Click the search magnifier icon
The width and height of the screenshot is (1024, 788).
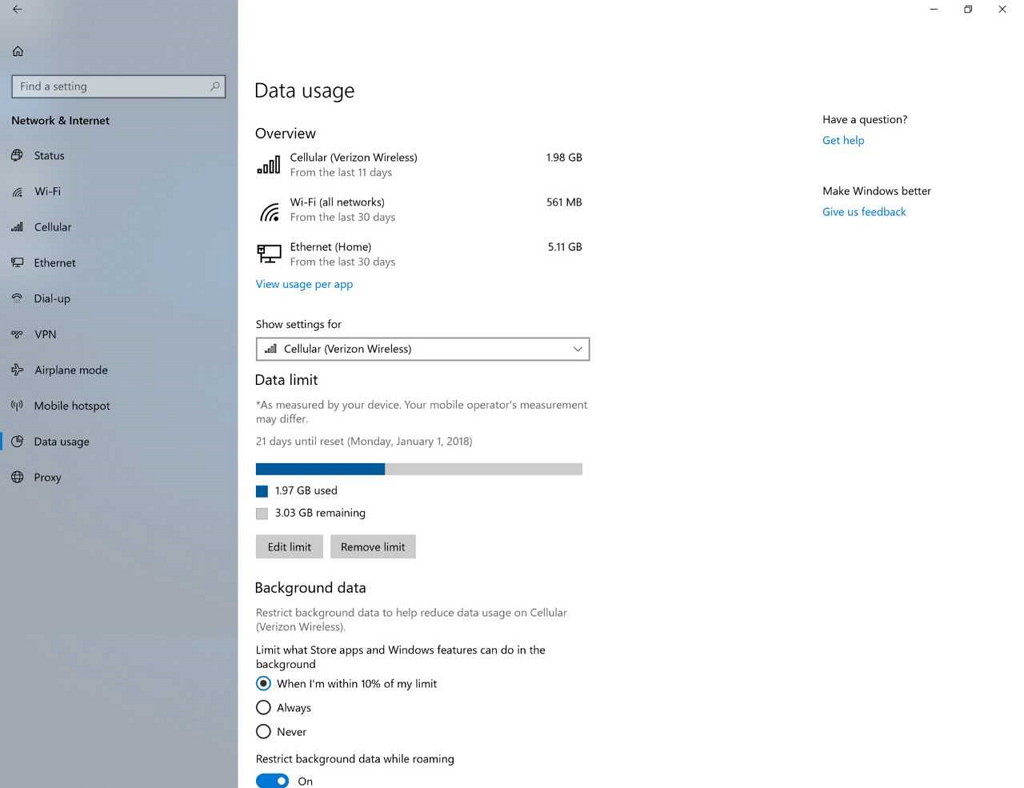(215, 86)
